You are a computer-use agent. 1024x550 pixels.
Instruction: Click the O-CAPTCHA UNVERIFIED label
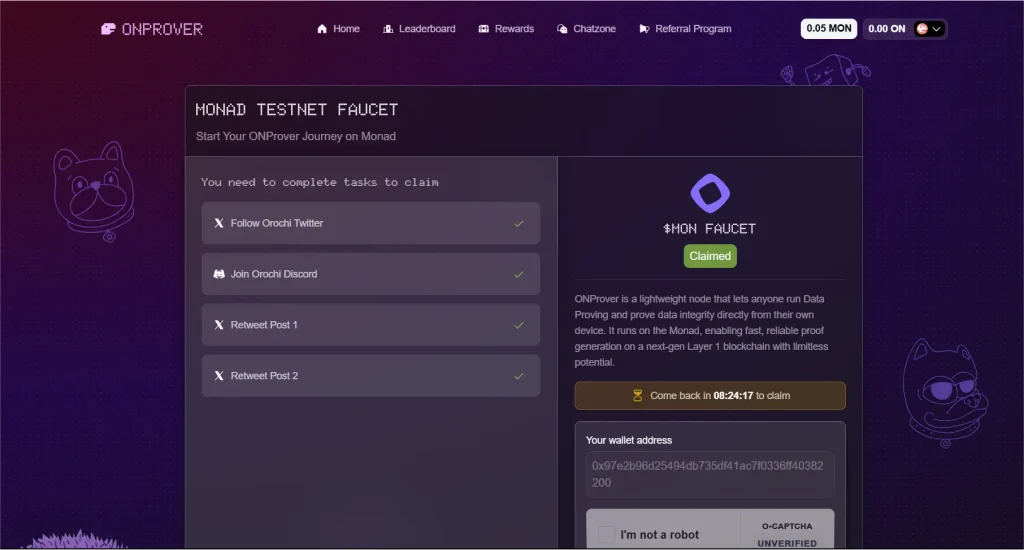(787, 534)
